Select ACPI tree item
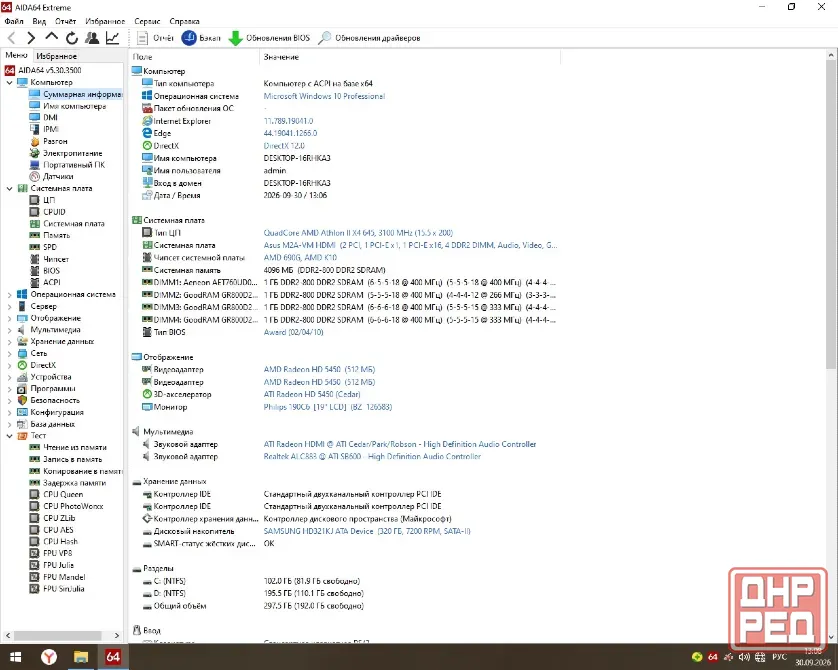The image size is (838, 670). [51, 282]
